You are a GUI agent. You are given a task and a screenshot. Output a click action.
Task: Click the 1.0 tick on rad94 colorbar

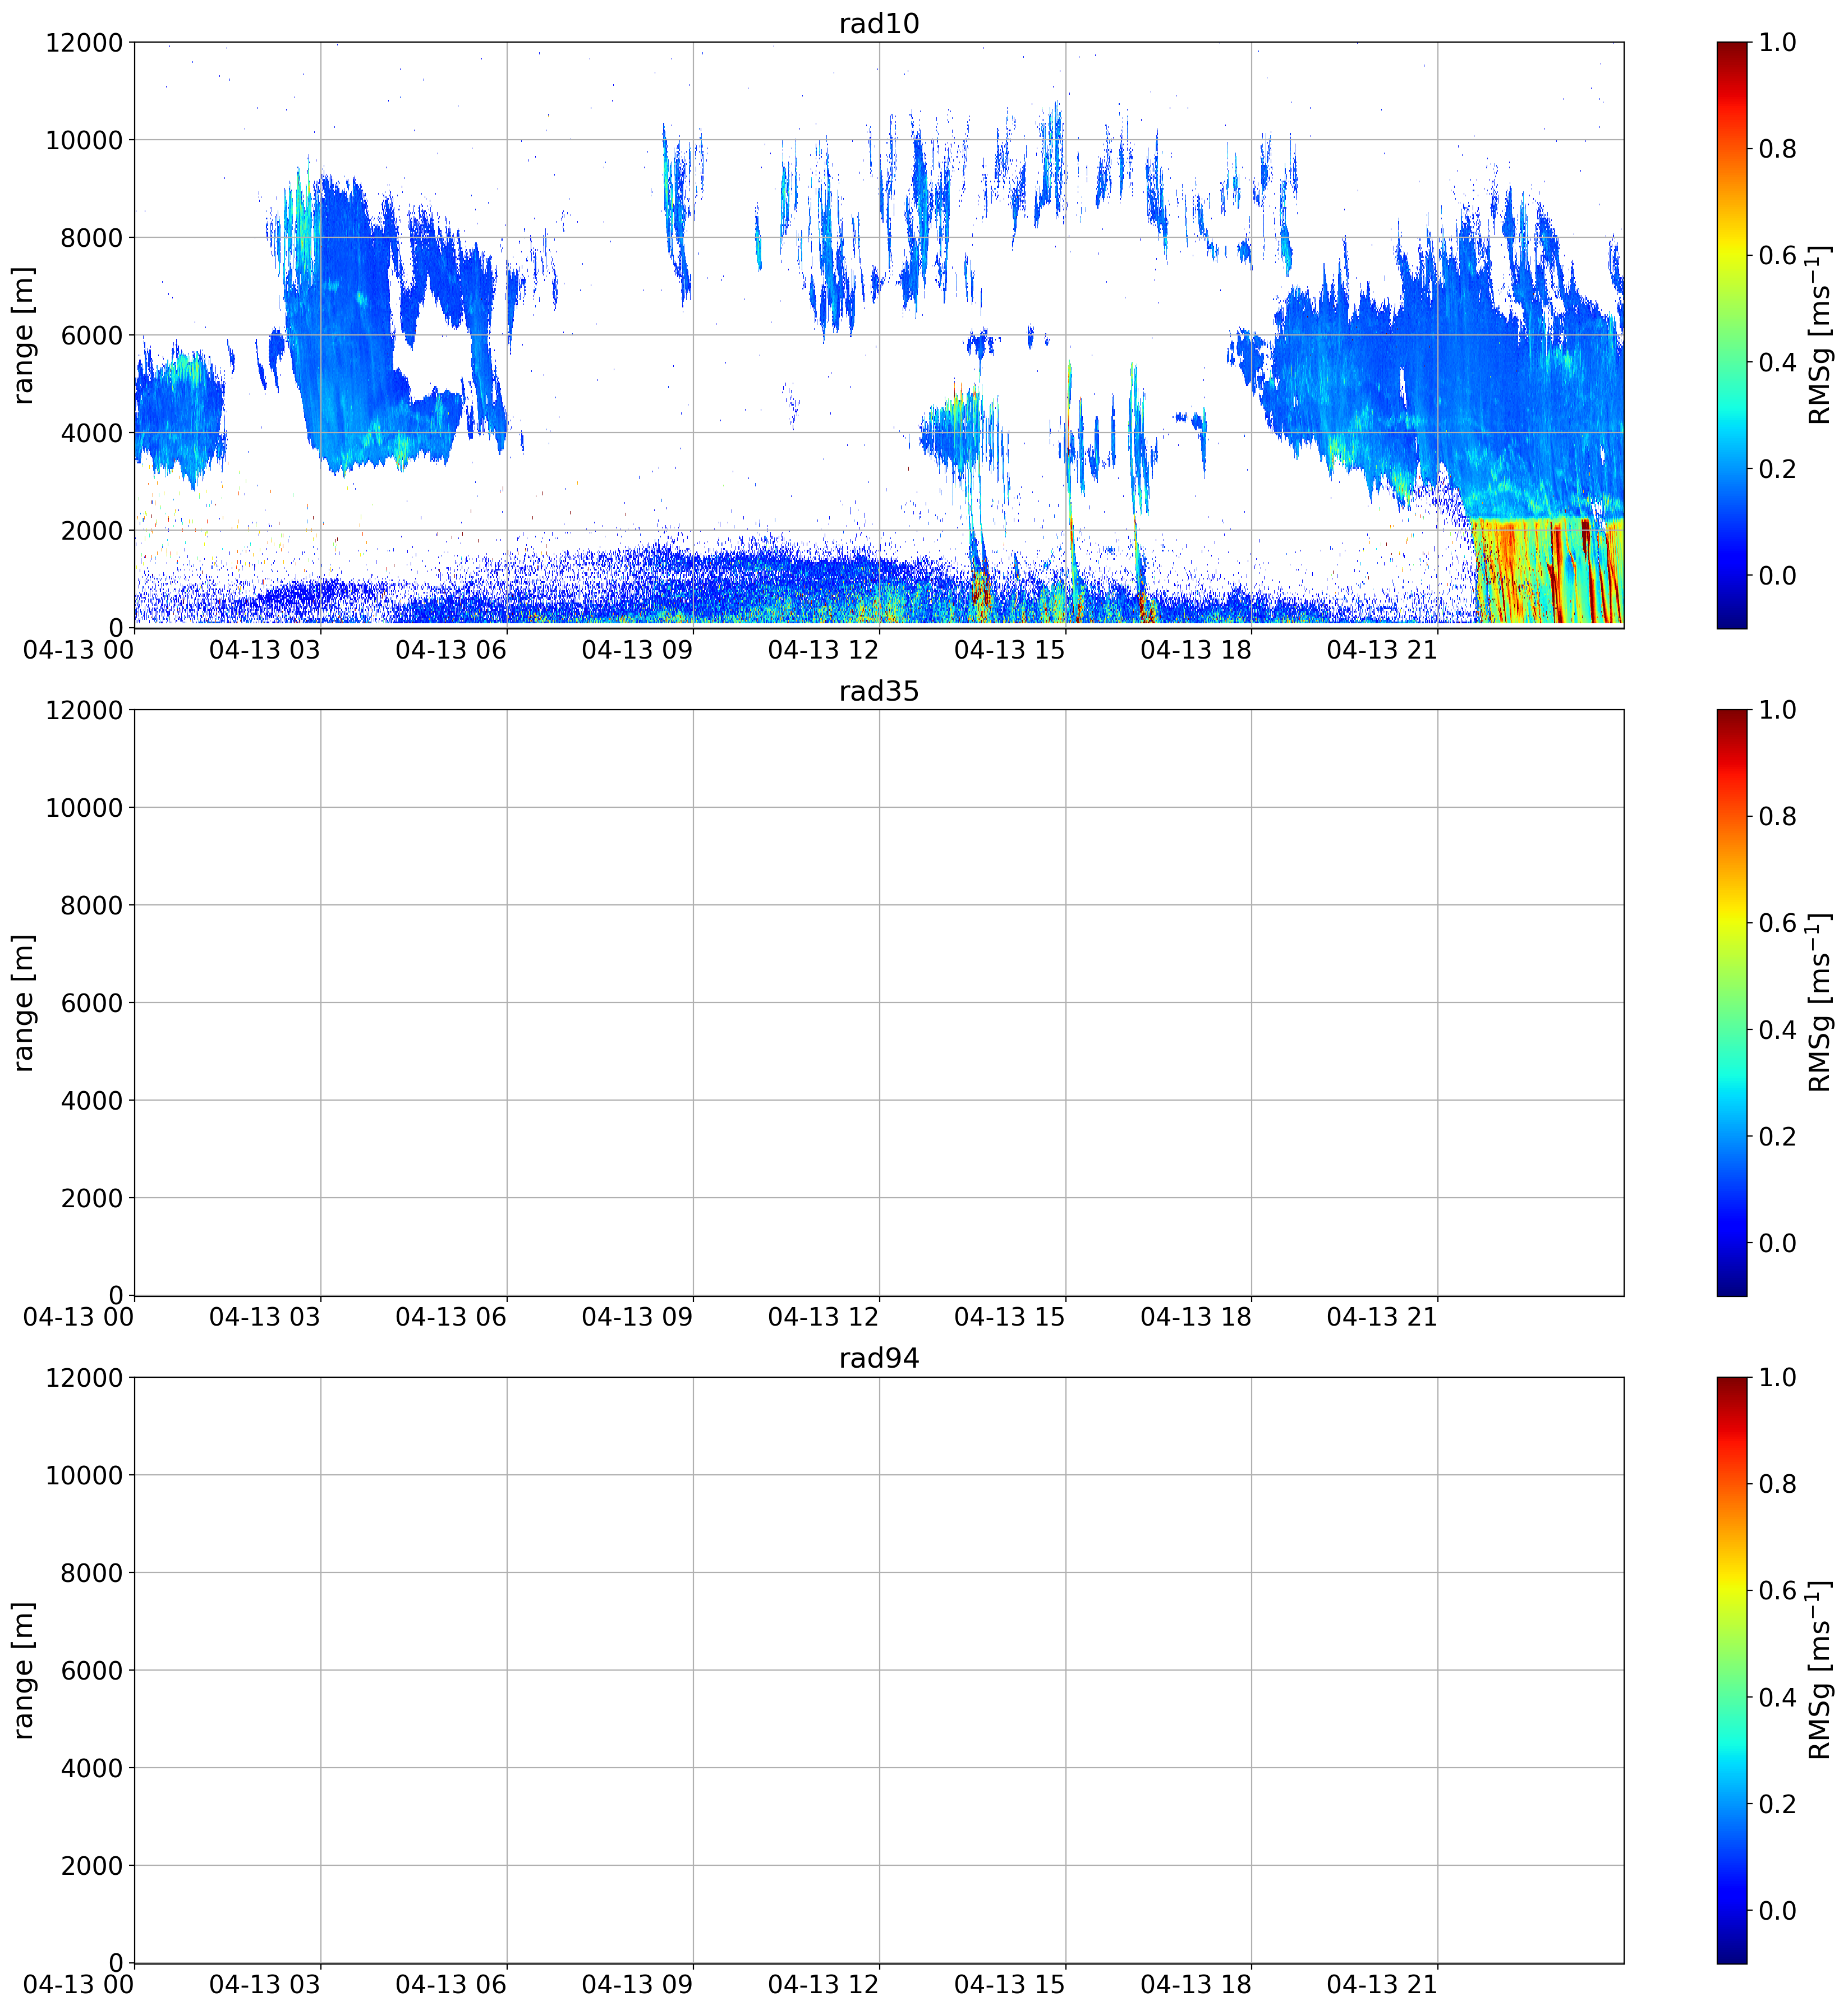1778,1378
